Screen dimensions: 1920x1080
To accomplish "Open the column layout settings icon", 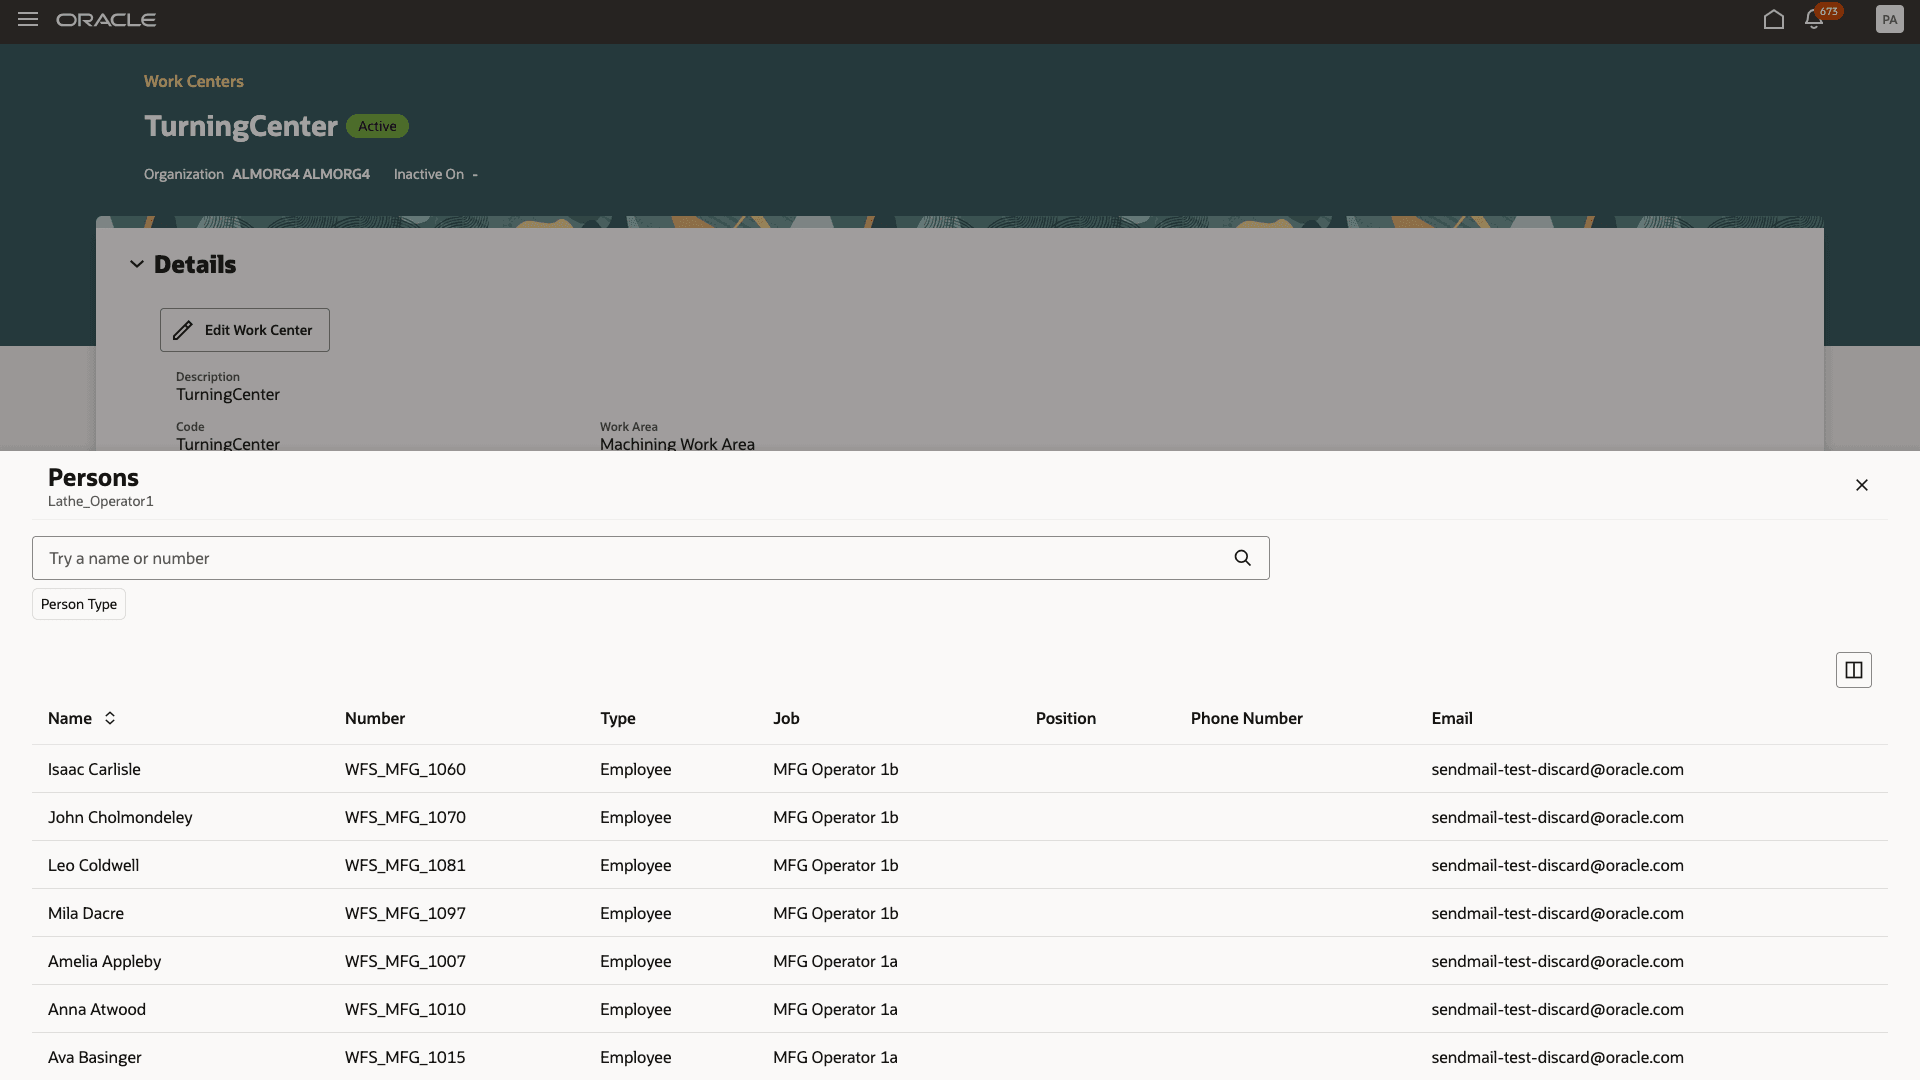I will (1853, 670).
